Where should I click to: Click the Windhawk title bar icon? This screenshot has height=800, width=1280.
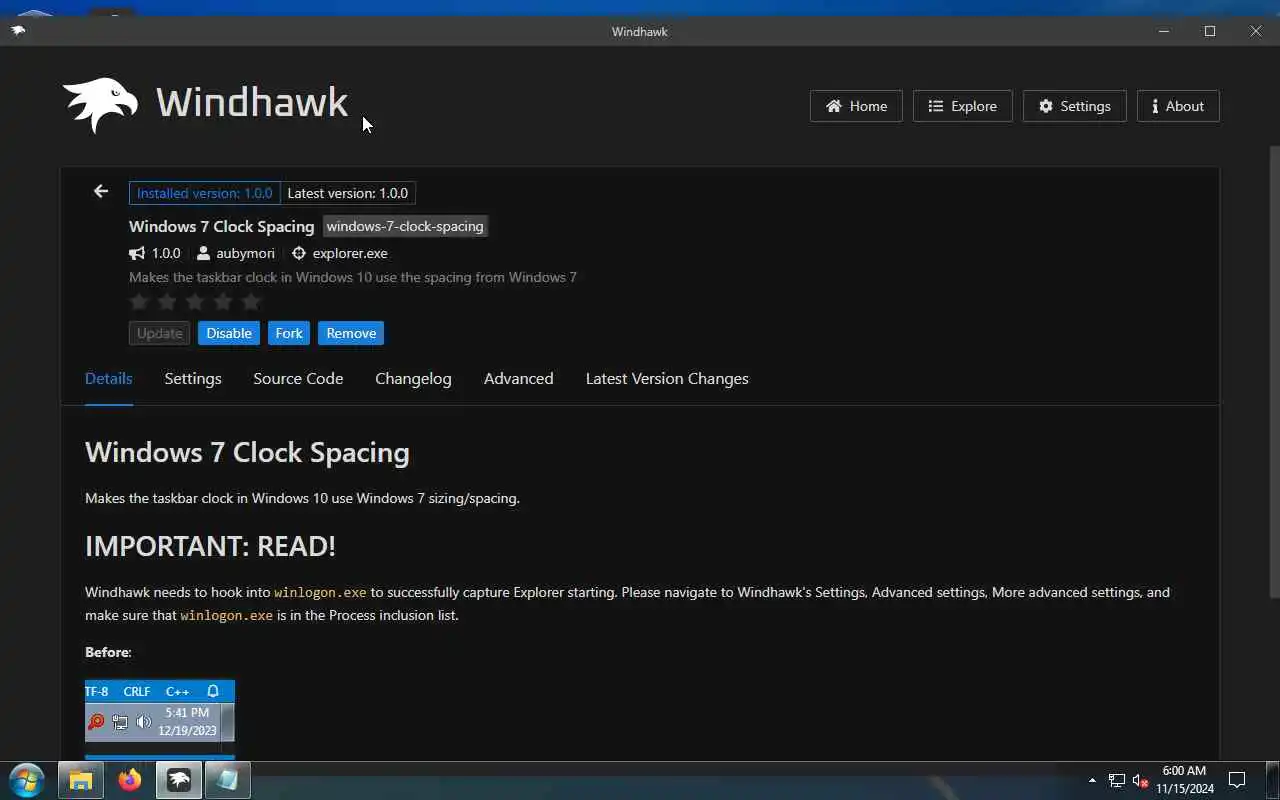coord(18,31)
